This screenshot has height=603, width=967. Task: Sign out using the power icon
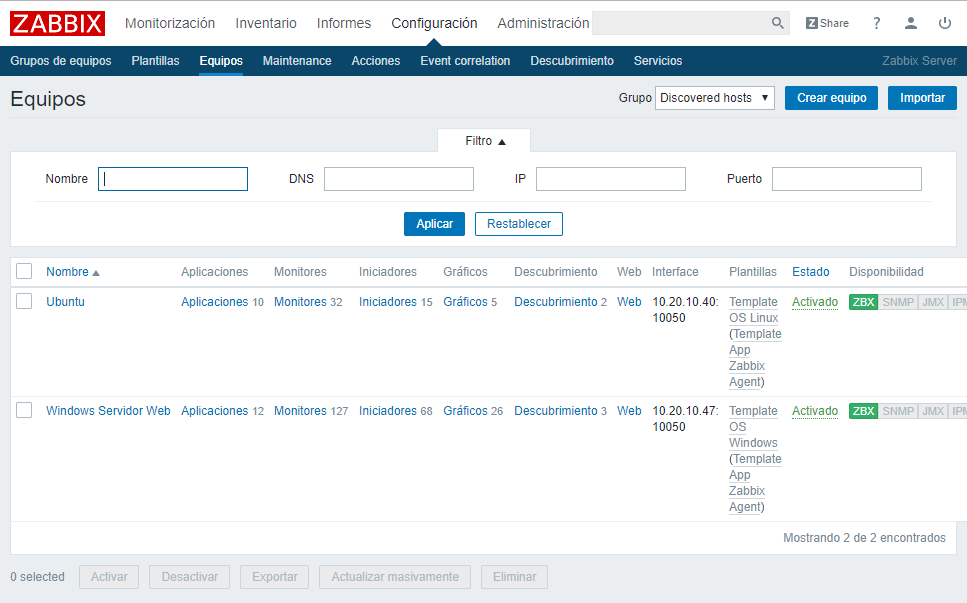(x=945, y=23)
